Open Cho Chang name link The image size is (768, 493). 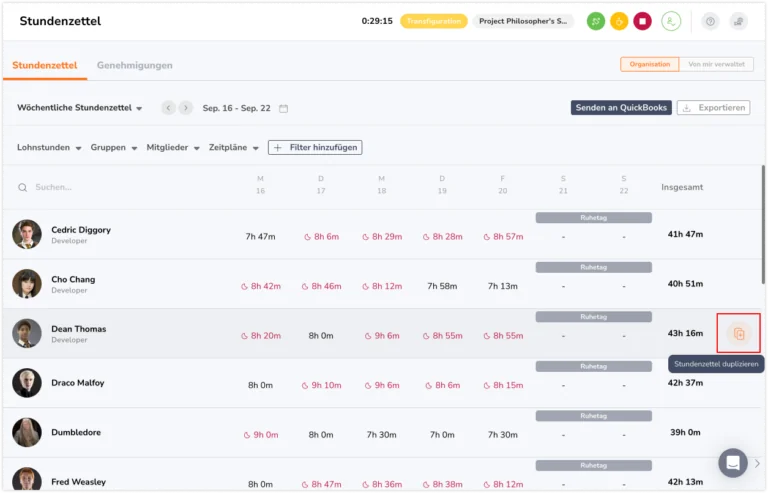click(73, 279)
